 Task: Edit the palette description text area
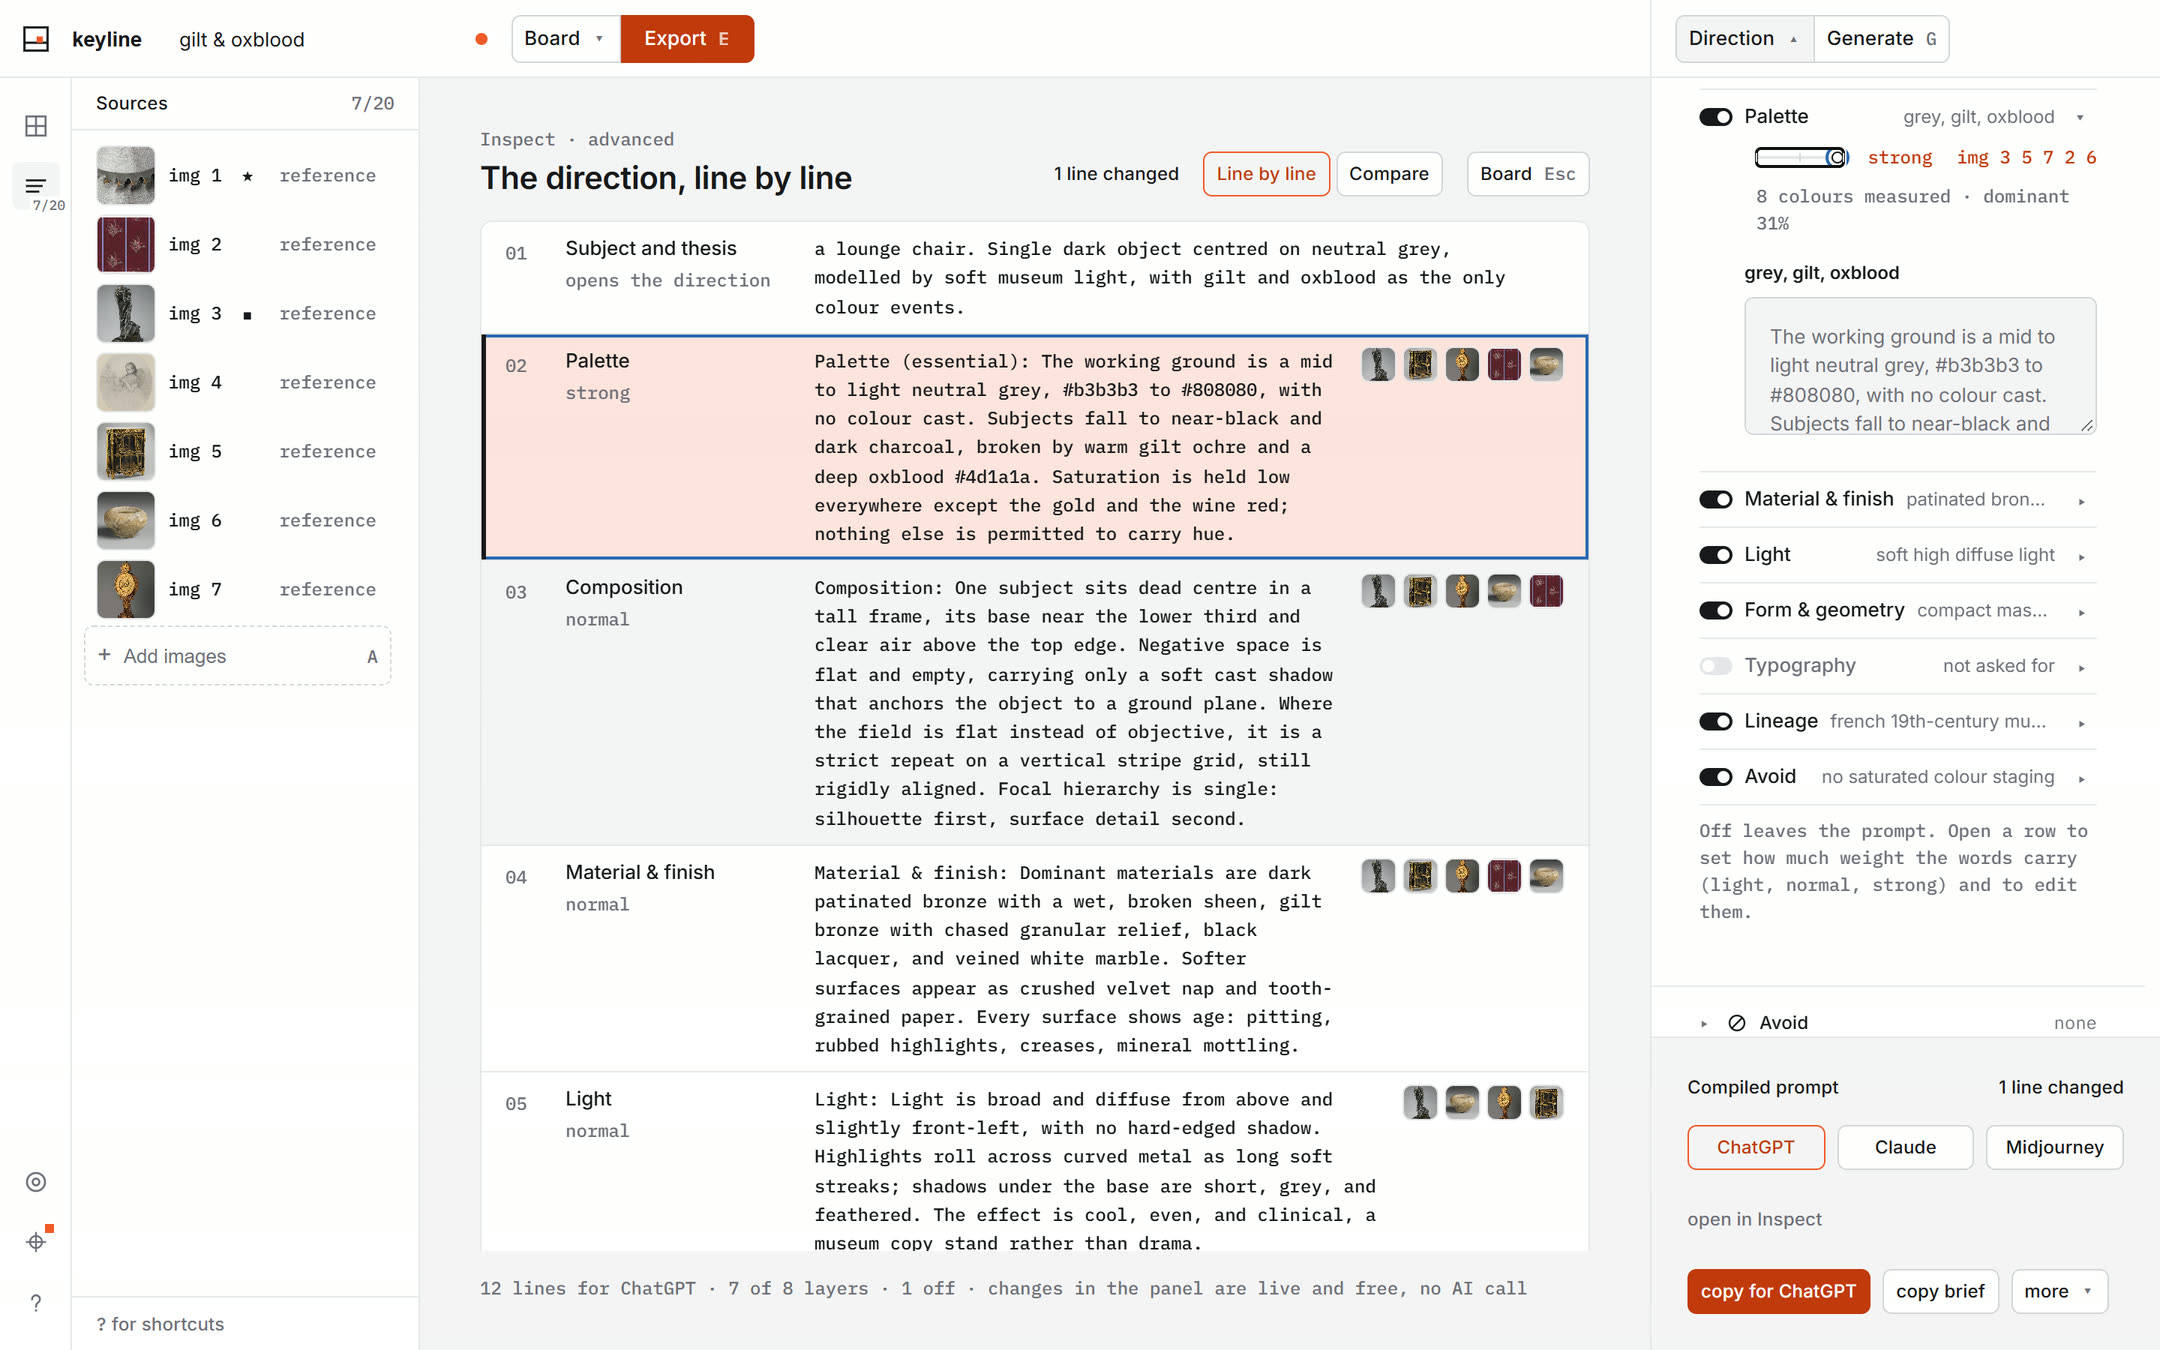[1920, 366]
